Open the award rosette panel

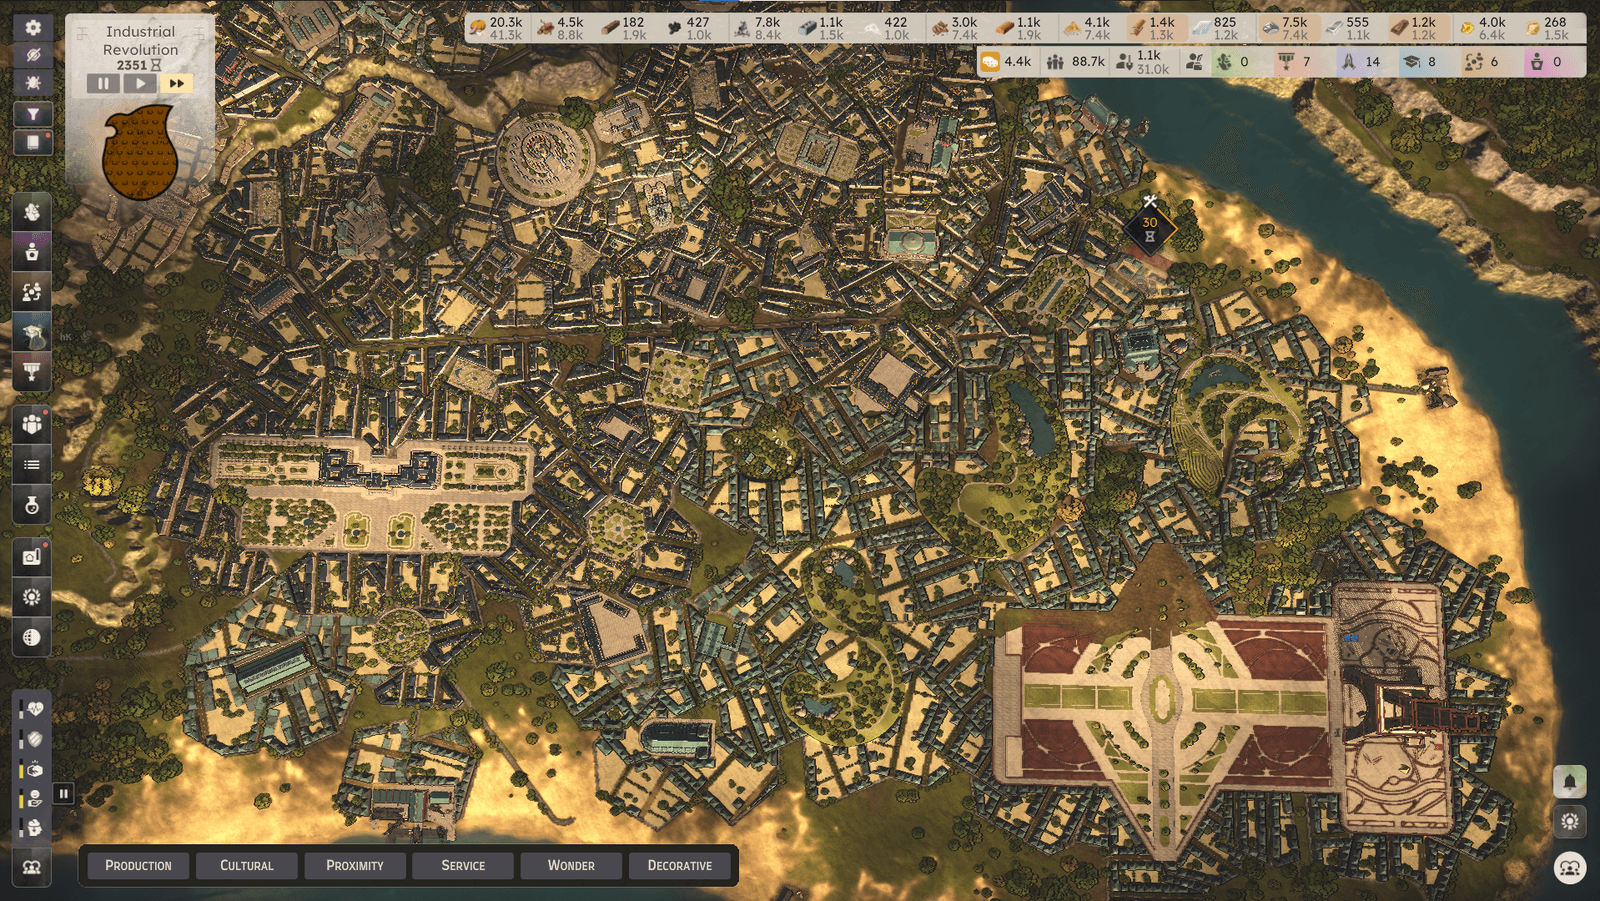click(32, 597)
